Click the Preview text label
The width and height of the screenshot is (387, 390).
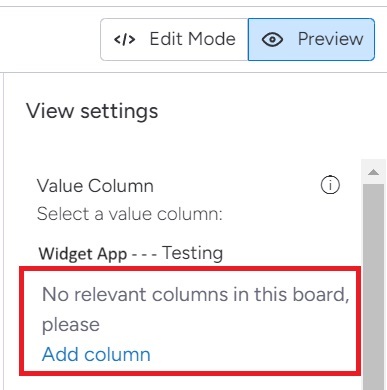[x=330, y=39]
